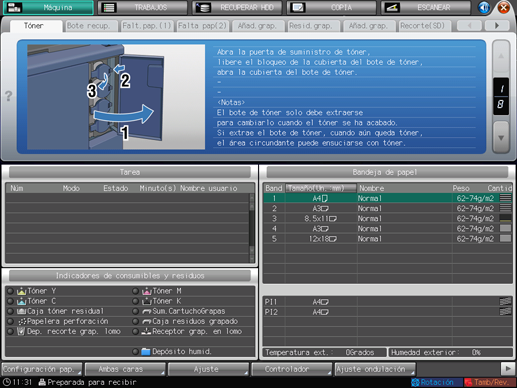Screen dimensions: 517x388
Task: Click Receptor grap. en lomo icon
Action: click(x=147, y=331)
